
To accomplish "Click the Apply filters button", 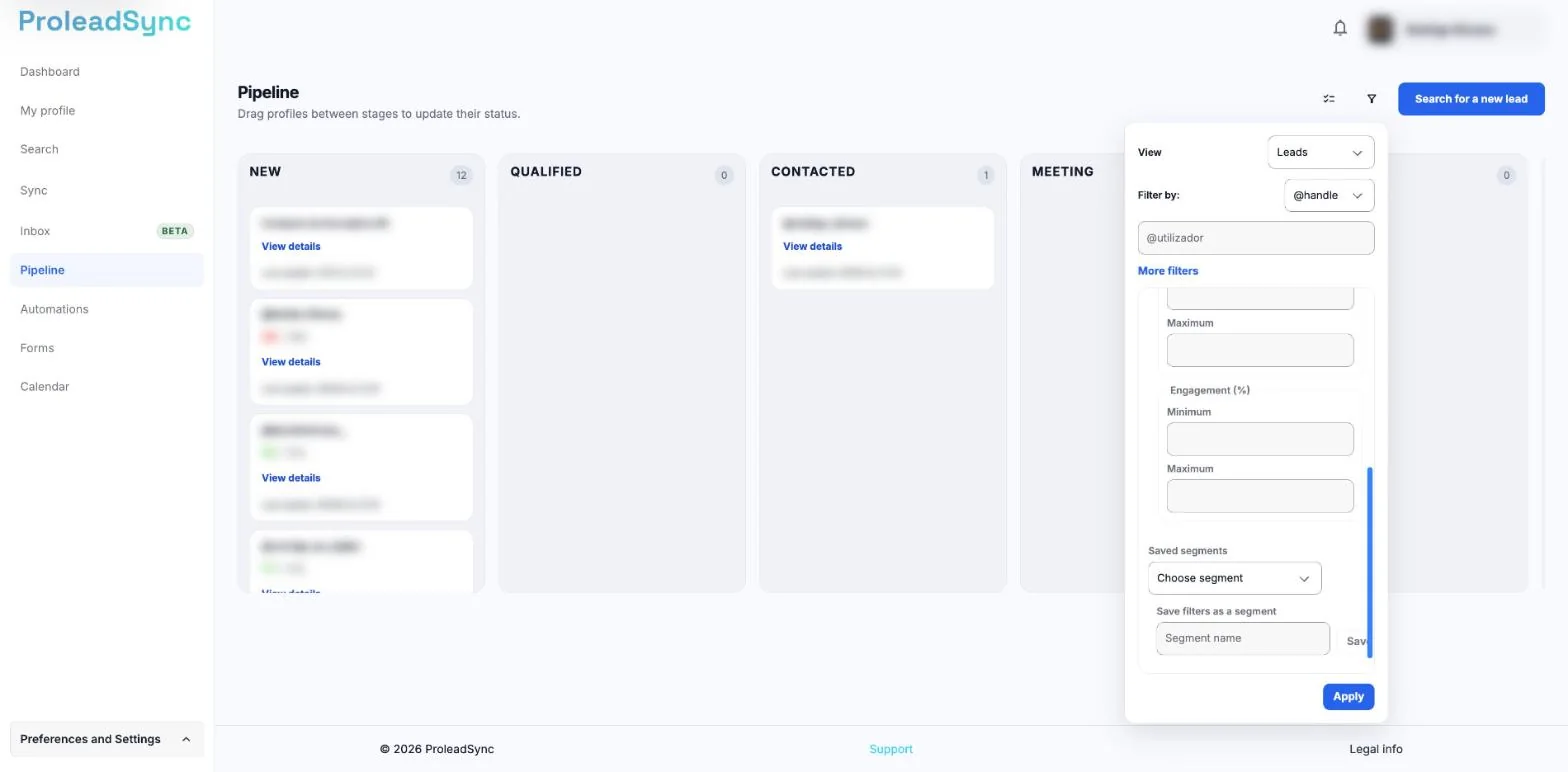I will tap(1348, 697).
